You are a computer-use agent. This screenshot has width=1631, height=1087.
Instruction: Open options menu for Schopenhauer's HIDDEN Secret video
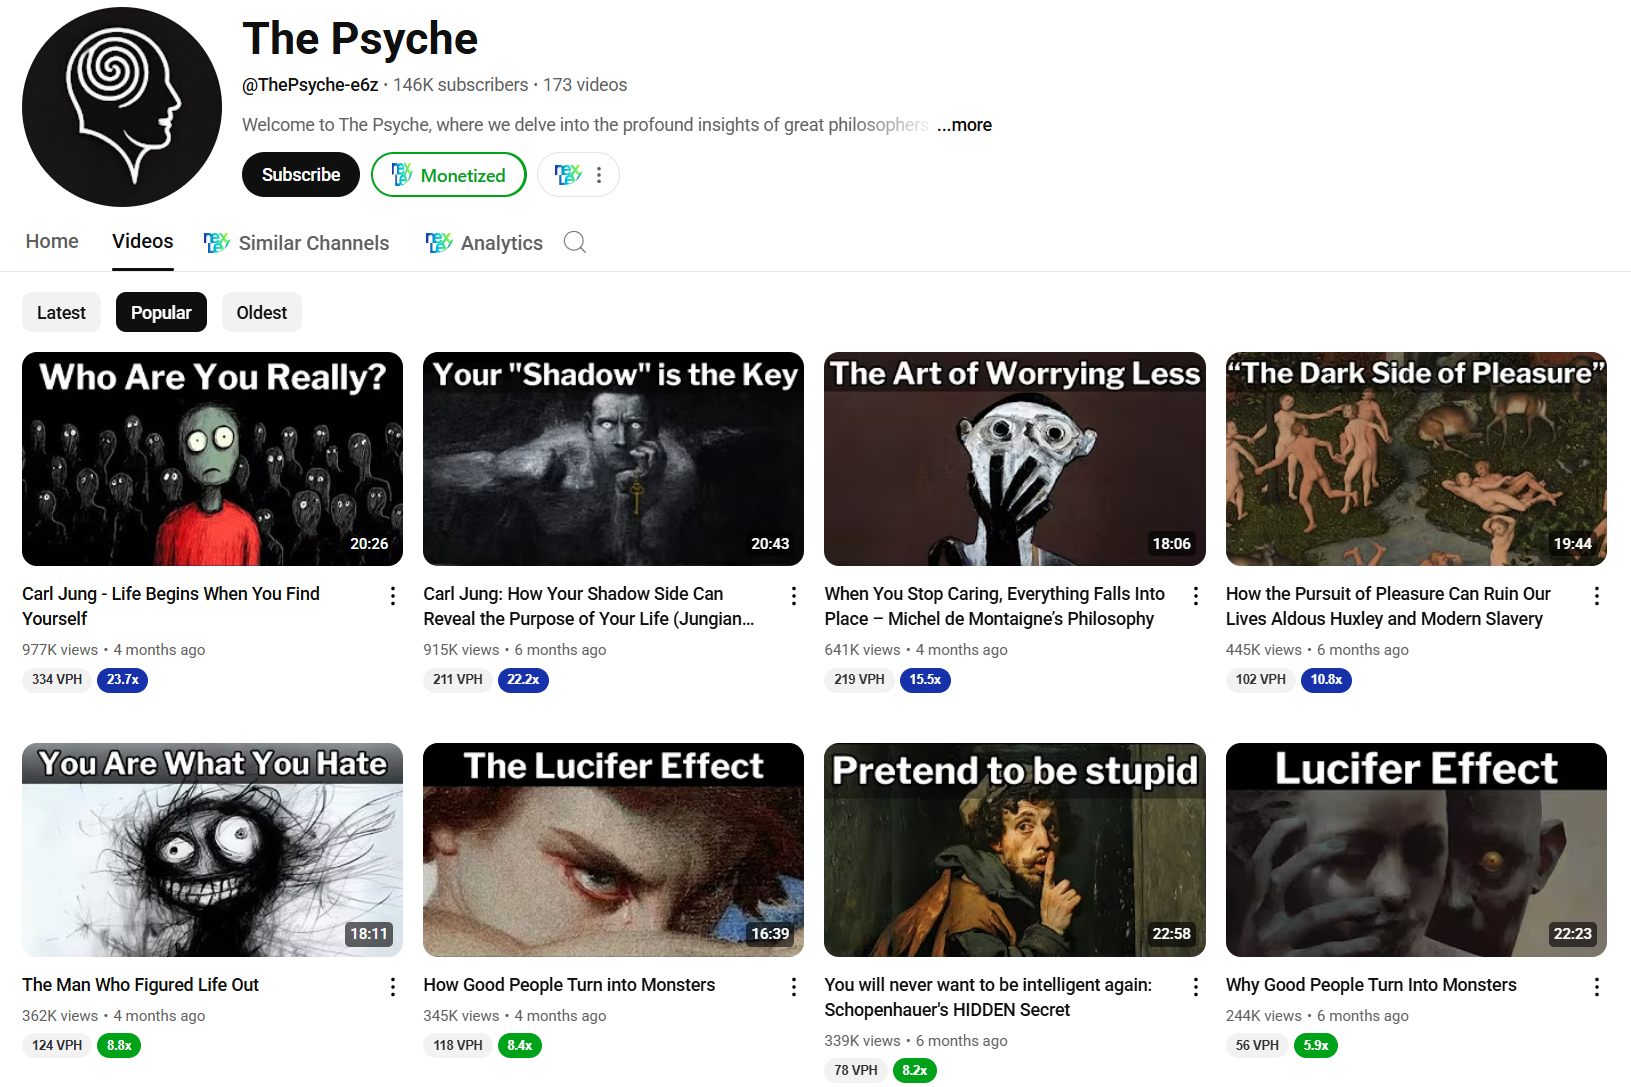1196,987
